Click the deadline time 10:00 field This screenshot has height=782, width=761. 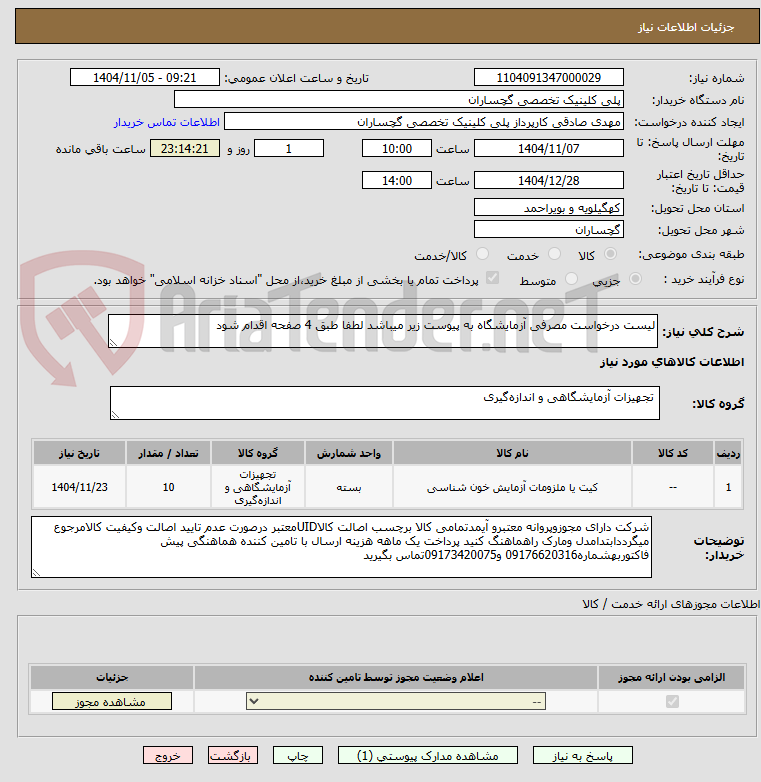pos(396,149)
